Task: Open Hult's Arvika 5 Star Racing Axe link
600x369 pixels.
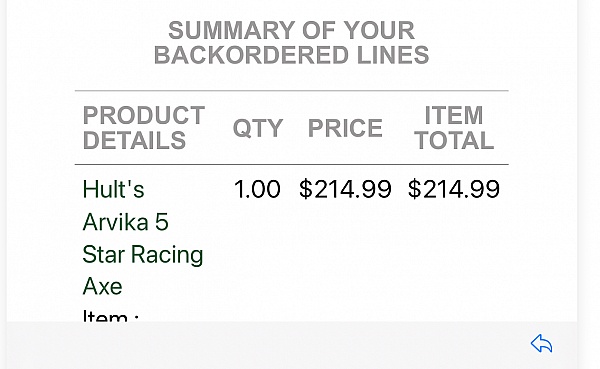Action: [x=143, y=238]
